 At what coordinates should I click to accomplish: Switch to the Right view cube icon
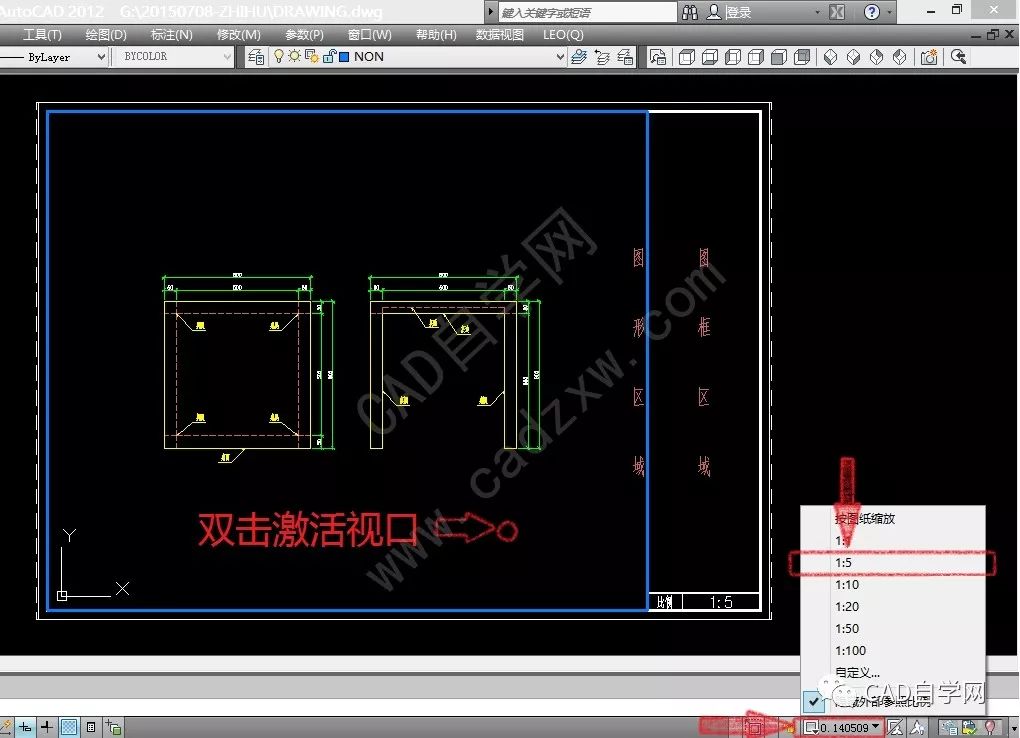(x=756, y=57)
